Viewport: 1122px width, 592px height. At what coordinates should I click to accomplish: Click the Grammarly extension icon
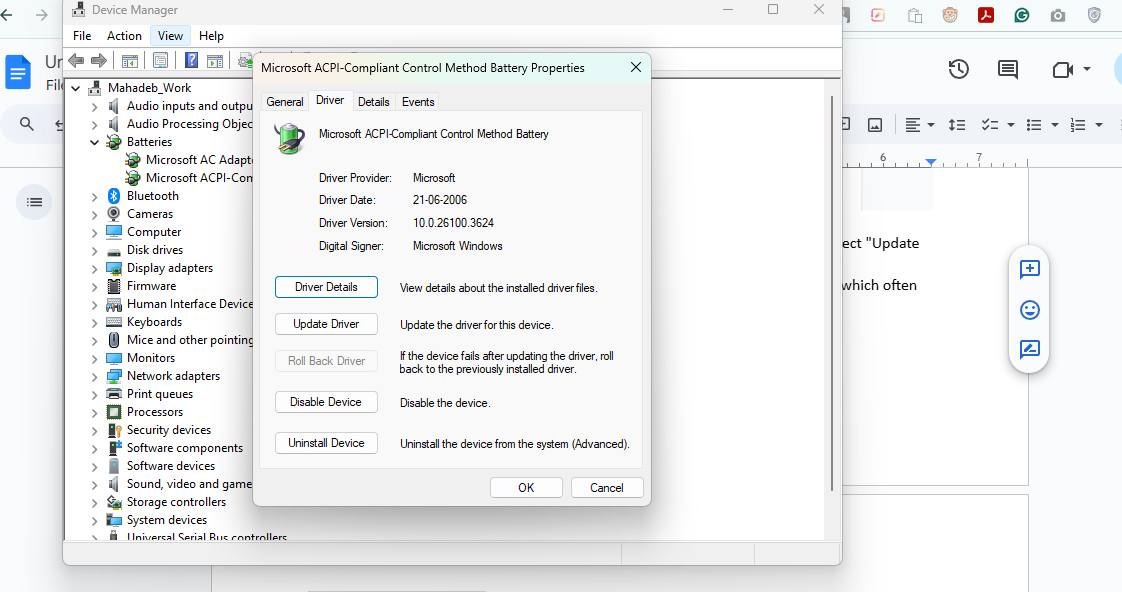(1021, 15)
